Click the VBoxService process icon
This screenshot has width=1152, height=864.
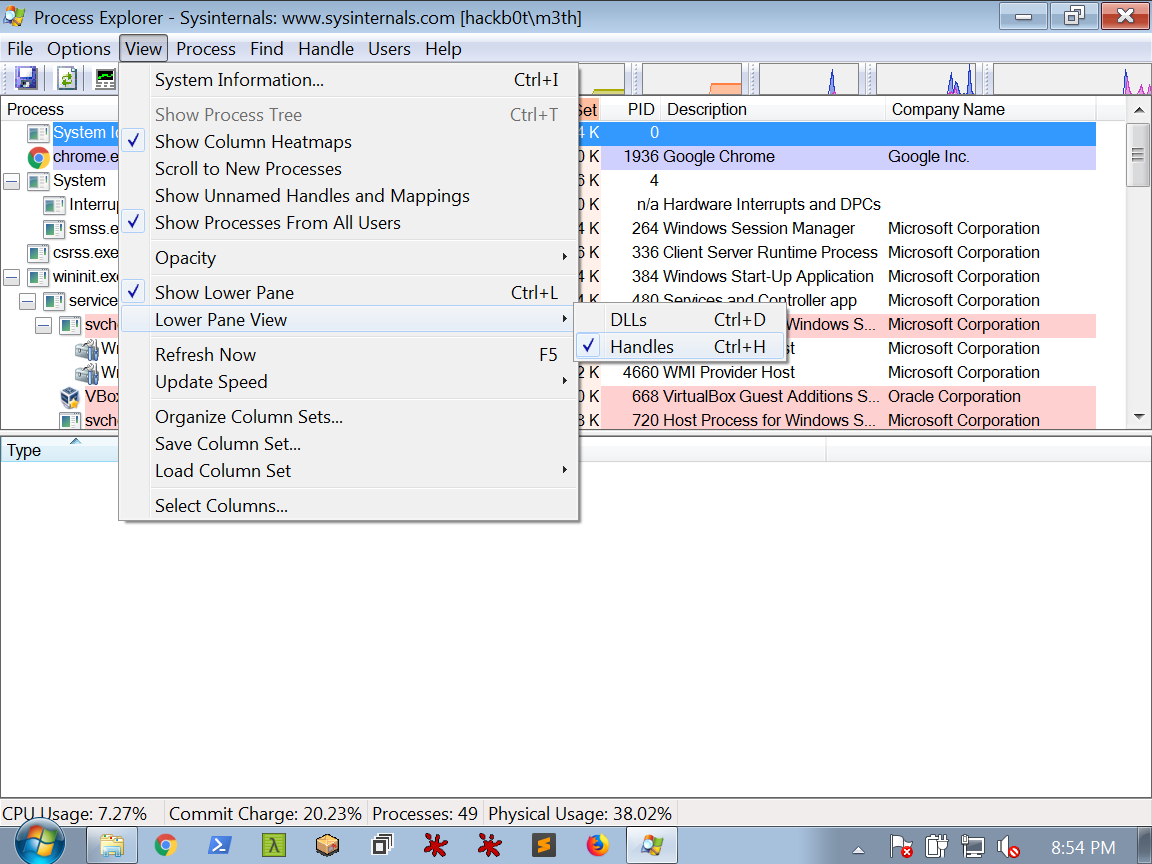pyautogui.click(x=71, y=397)
